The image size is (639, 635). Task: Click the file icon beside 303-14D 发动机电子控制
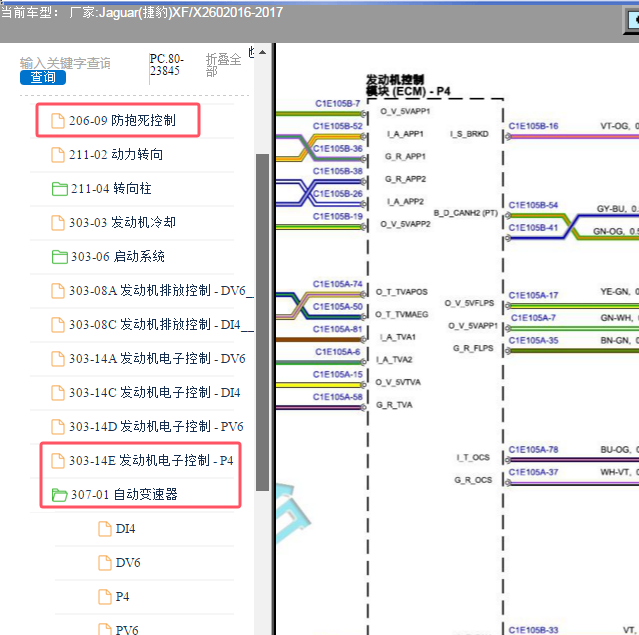(x=58, y=427)
